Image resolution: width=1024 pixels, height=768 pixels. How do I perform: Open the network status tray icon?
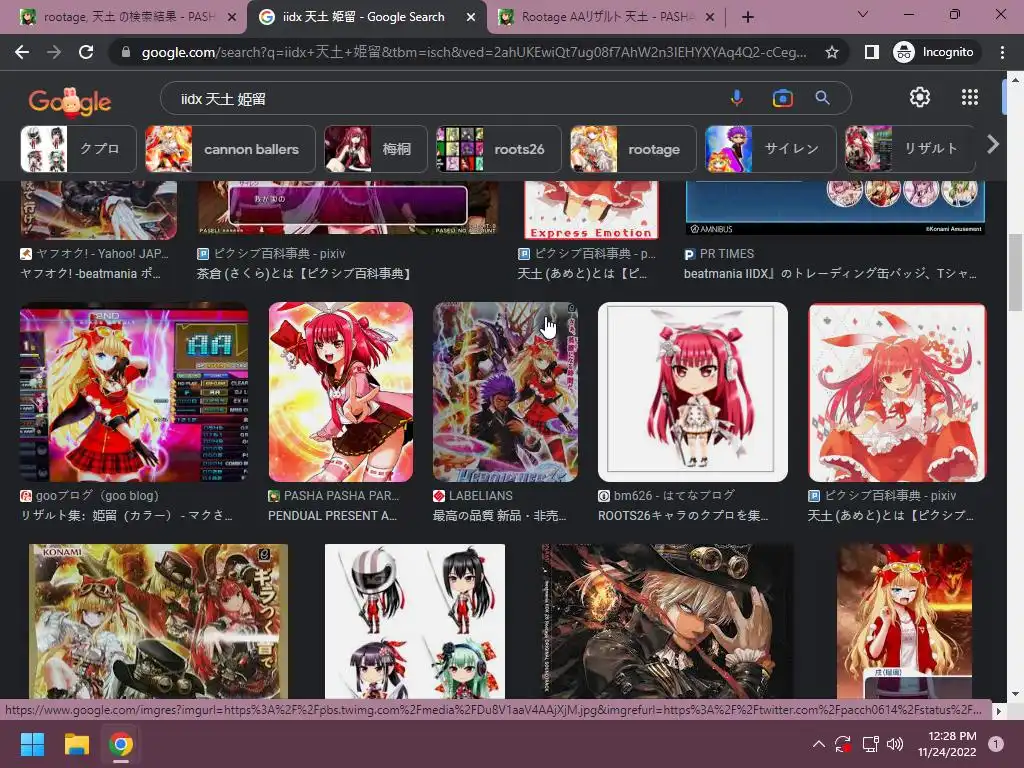pos(871,744)
